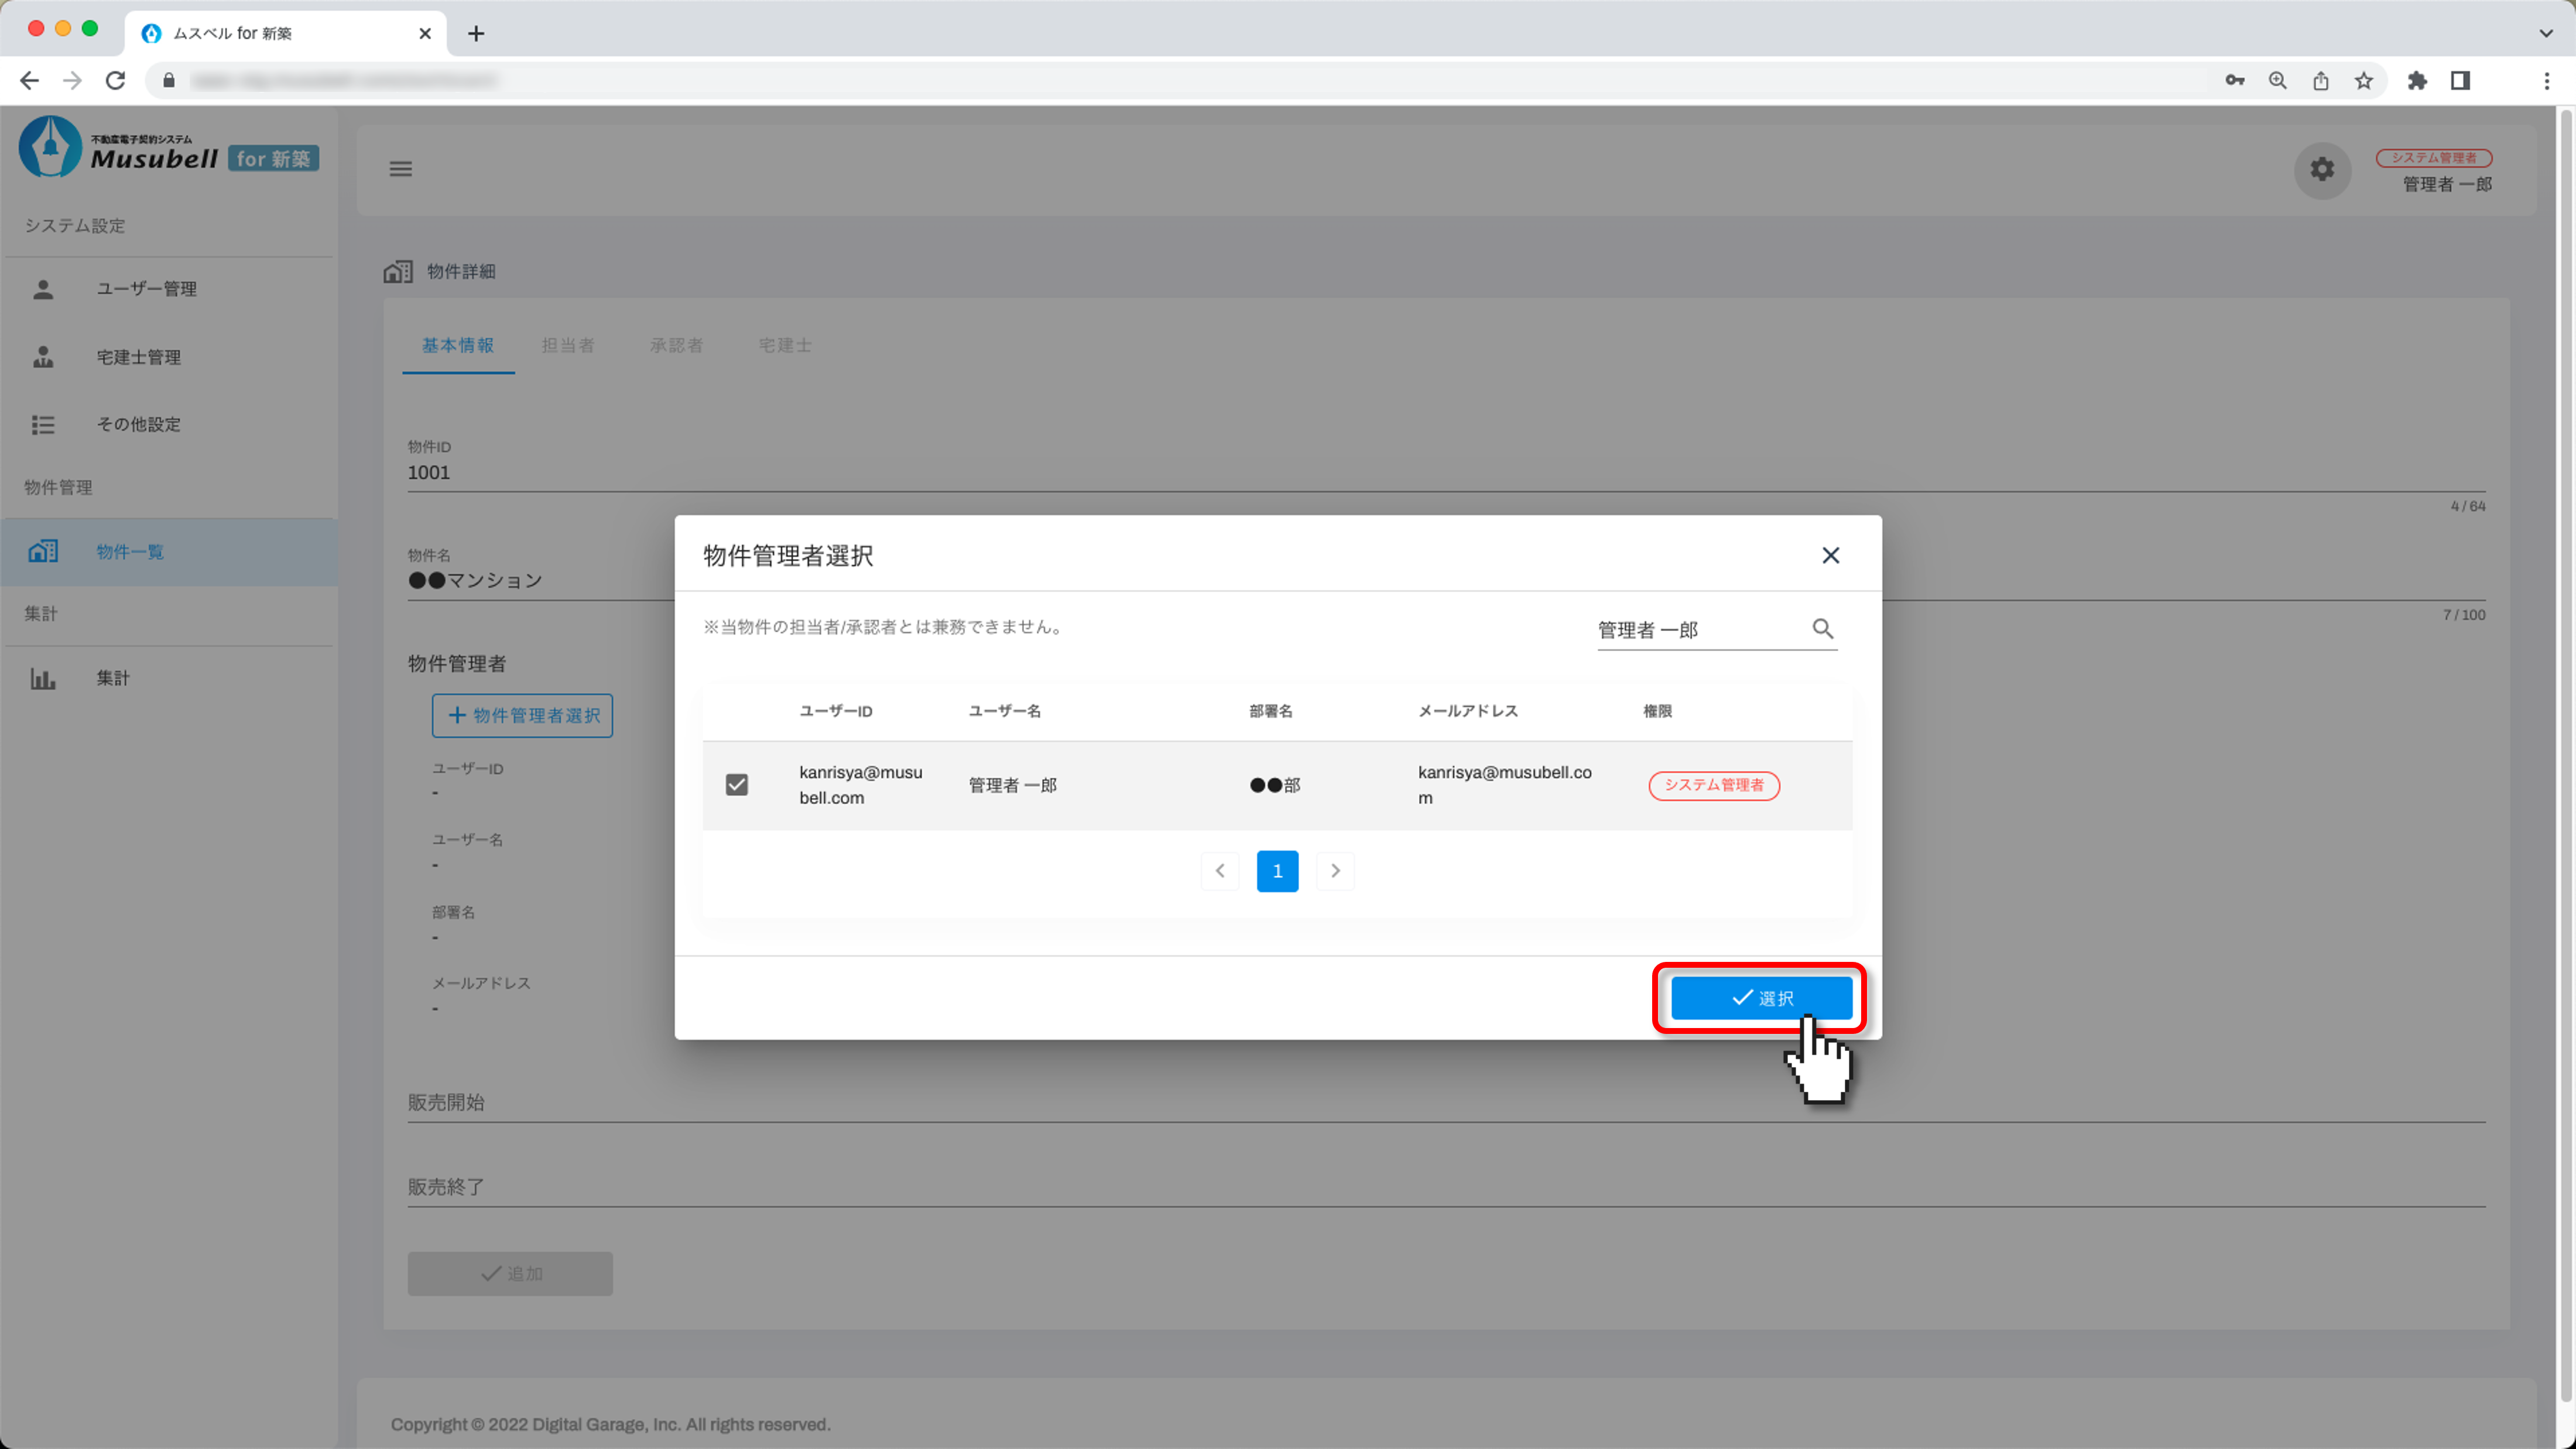
Task: Open the settings gear icon
Action: point(2321,170)
